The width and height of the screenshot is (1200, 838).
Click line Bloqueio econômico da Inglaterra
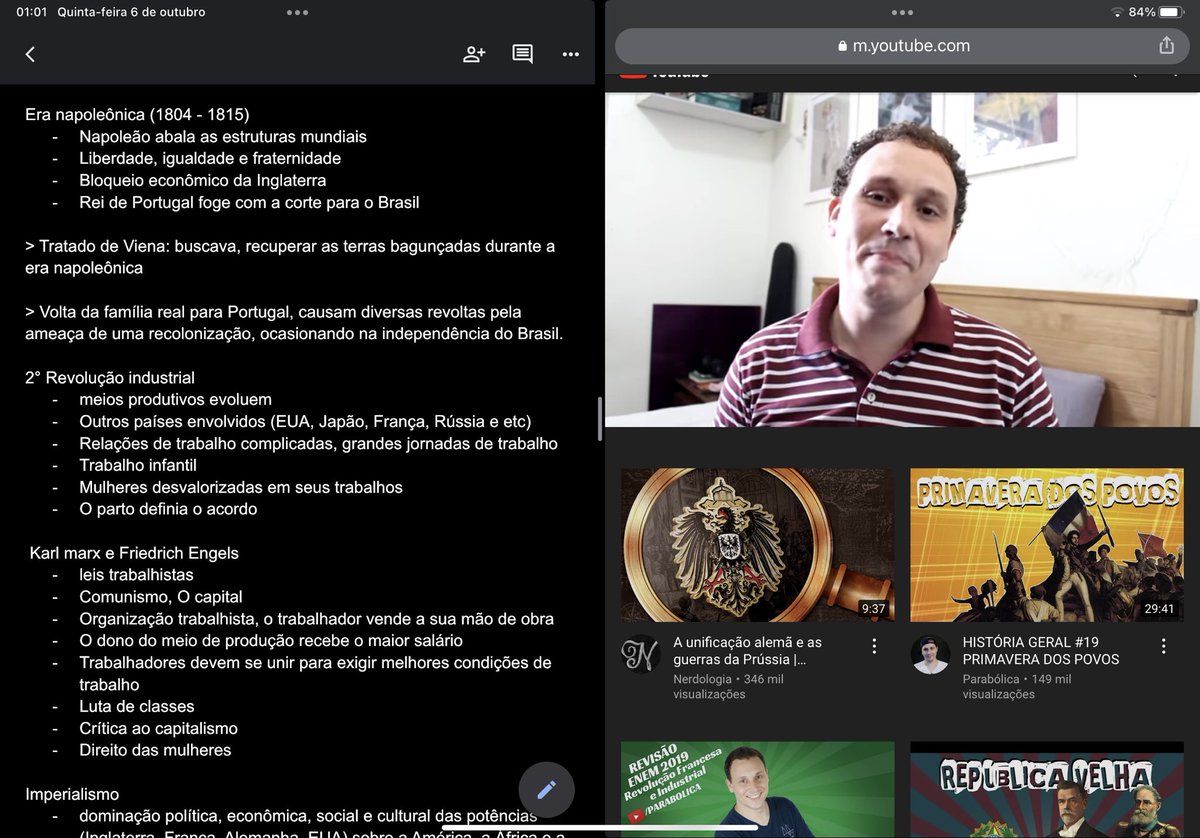203,180
